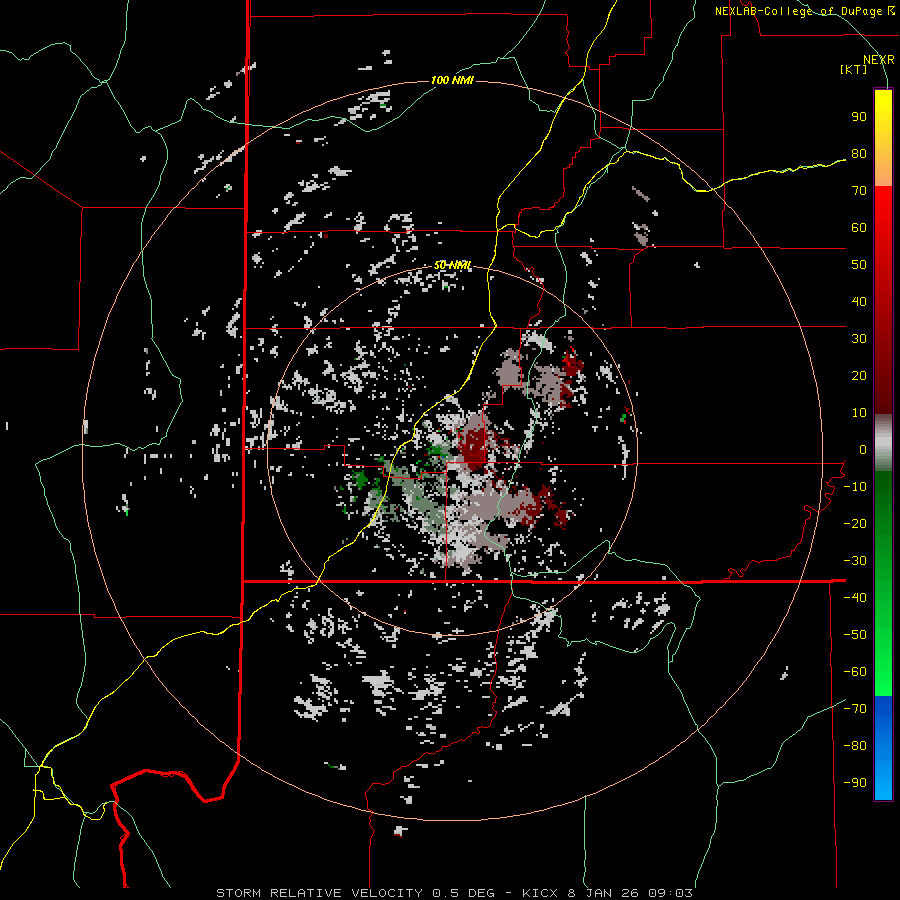This screenshot has width=900, height=900.
Task: Click the 50 value on velocity scale
Action: [859, 265]
